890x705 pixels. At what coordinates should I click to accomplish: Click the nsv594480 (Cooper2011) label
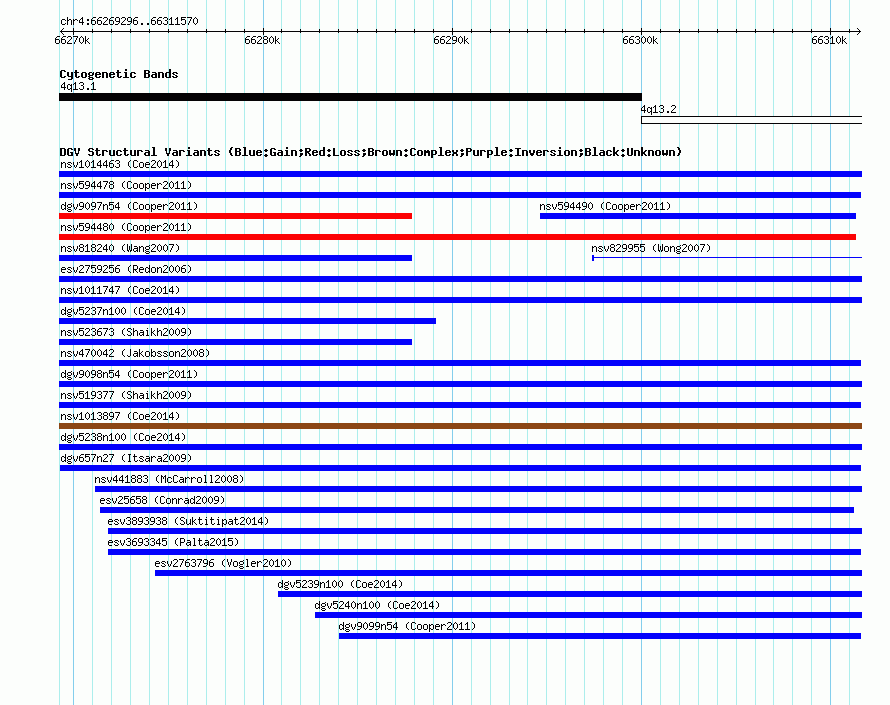pyautogui.click(x=126, y=227)
